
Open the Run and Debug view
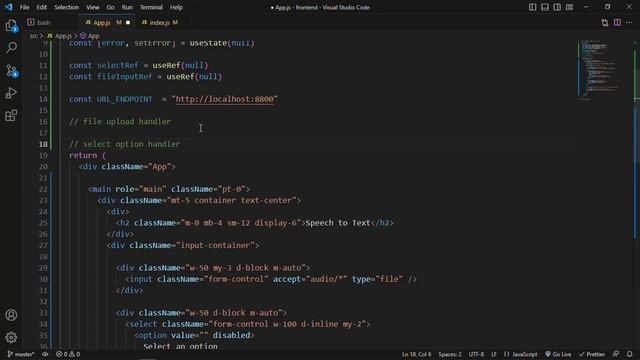click(11, 93)
